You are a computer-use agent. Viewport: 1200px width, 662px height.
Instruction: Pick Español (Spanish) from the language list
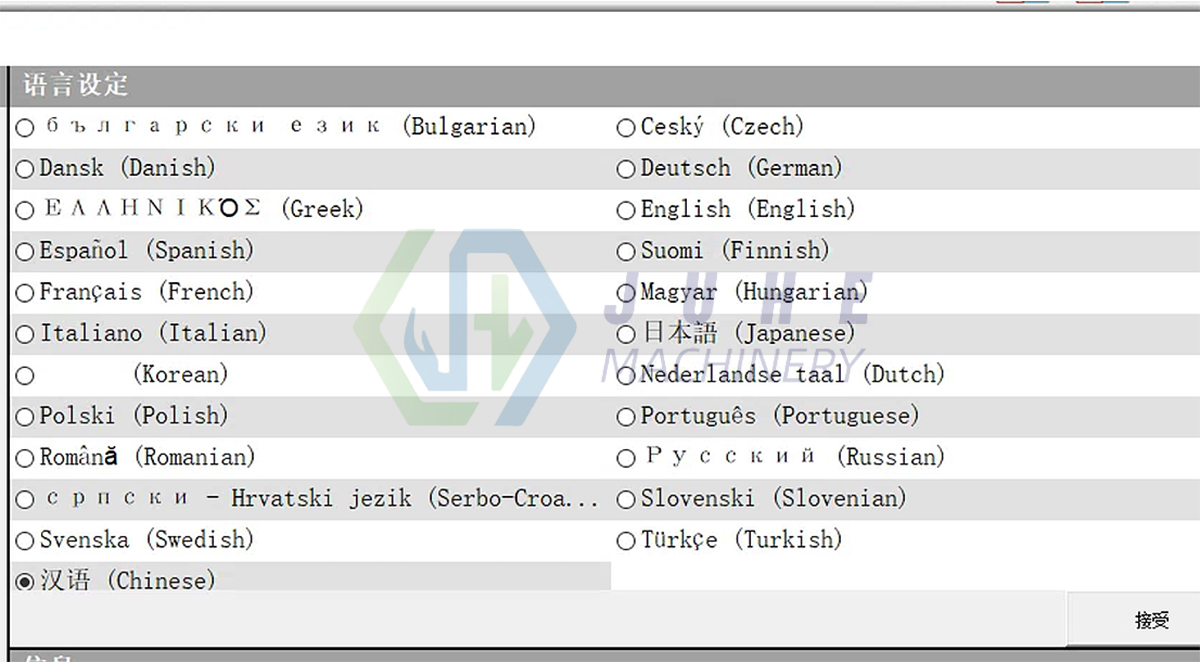[x=24, y=251]
